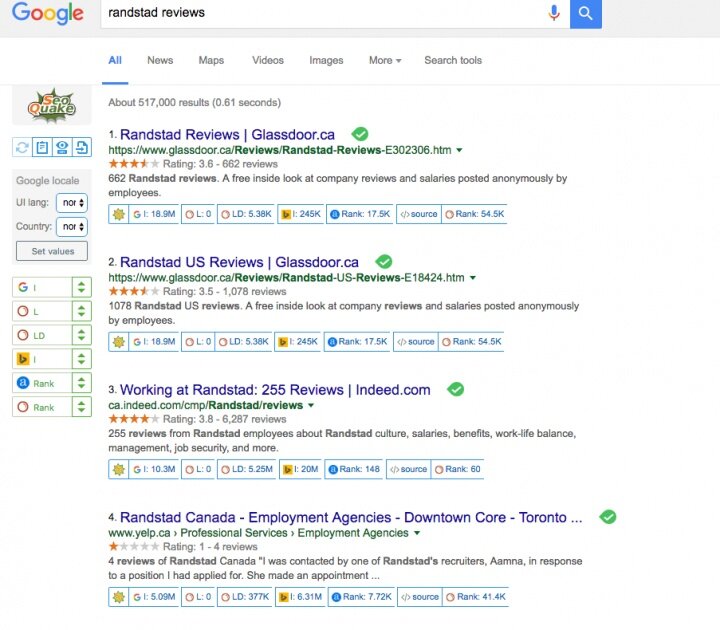Image resolution: width=720 pixels, height=630 pixels.
Task: Switch to the All tab
Action: point(115,60)
